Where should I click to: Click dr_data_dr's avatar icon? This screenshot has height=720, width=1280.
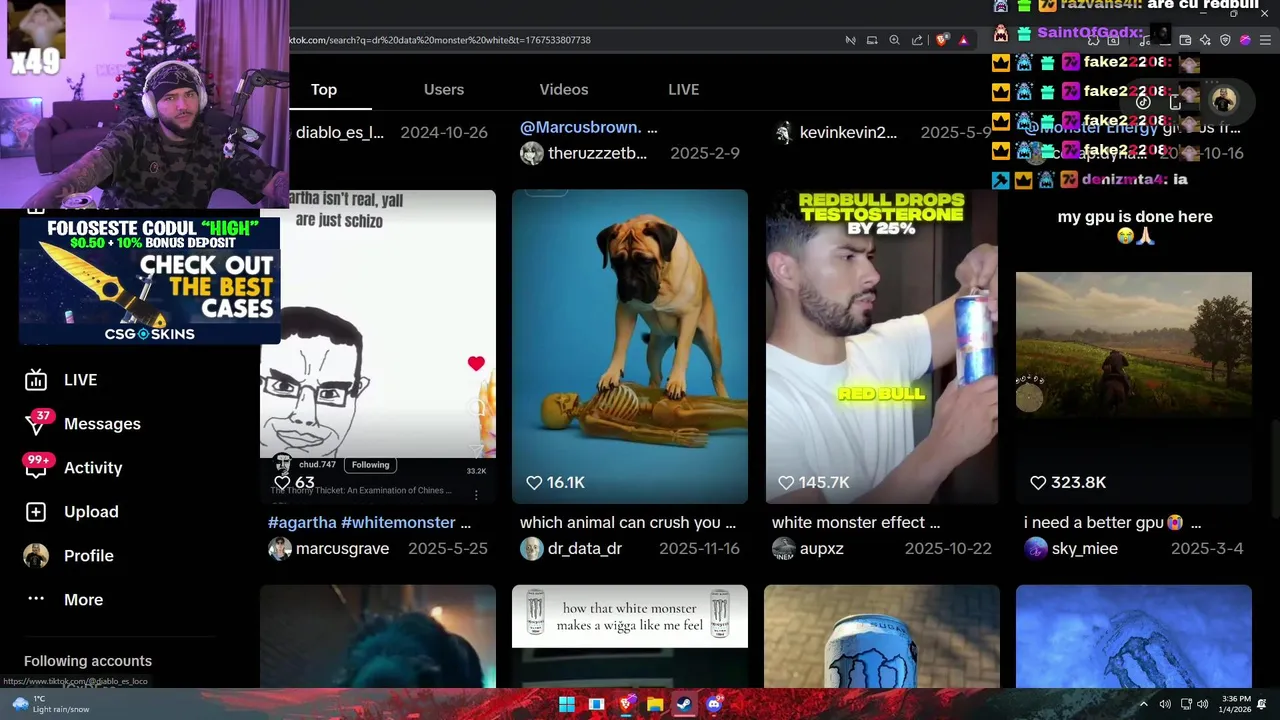532,548
